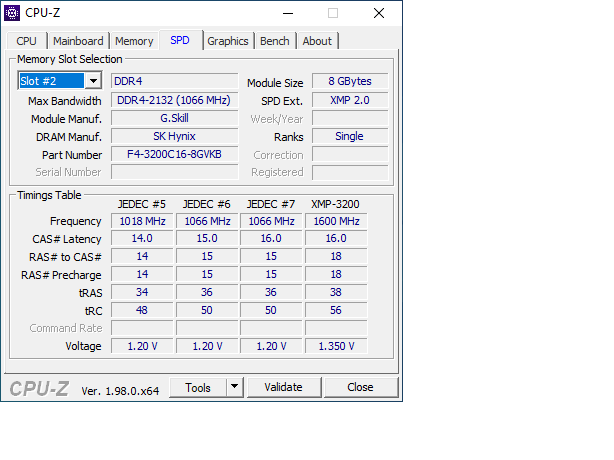Click the empty Week/Year field
Viewport: 614px width, 460px height.
point(350,118)
